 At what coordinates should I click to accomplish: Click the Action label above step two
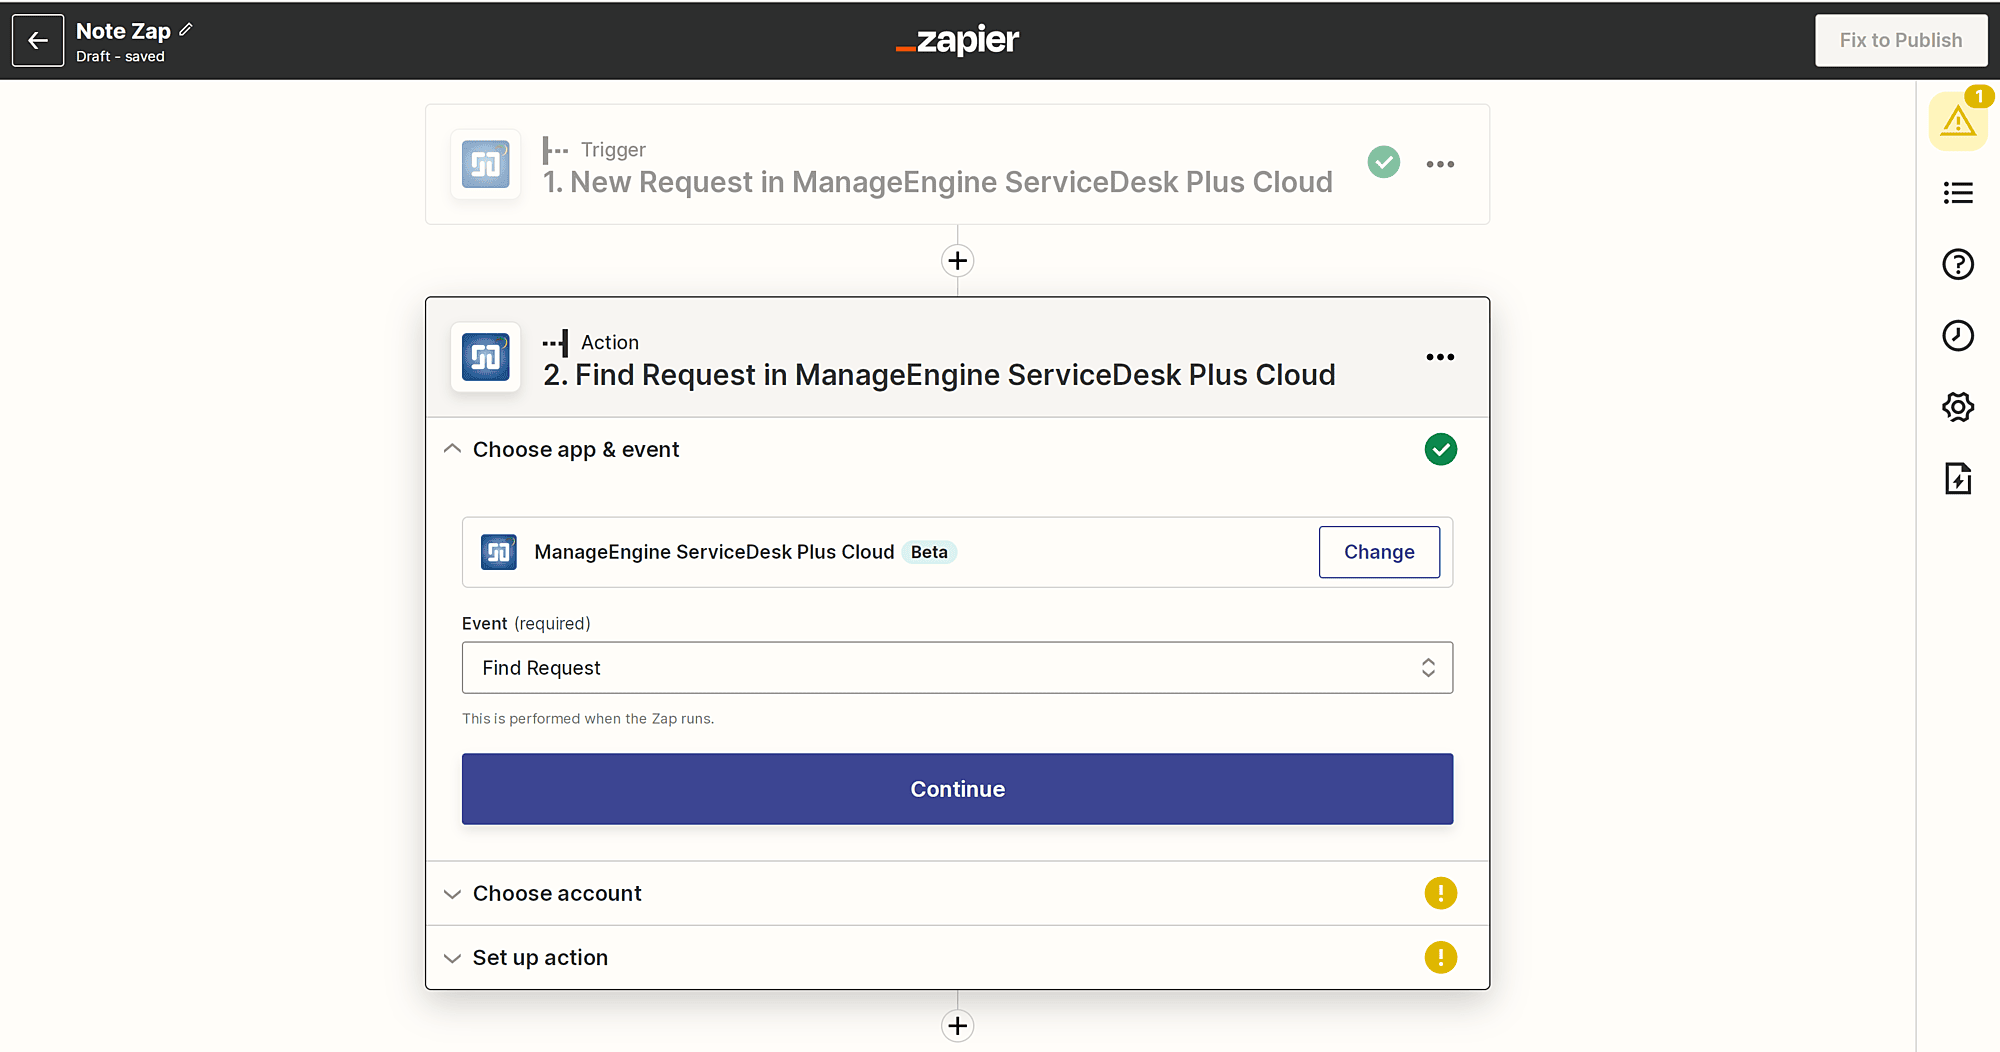[610, 343]
